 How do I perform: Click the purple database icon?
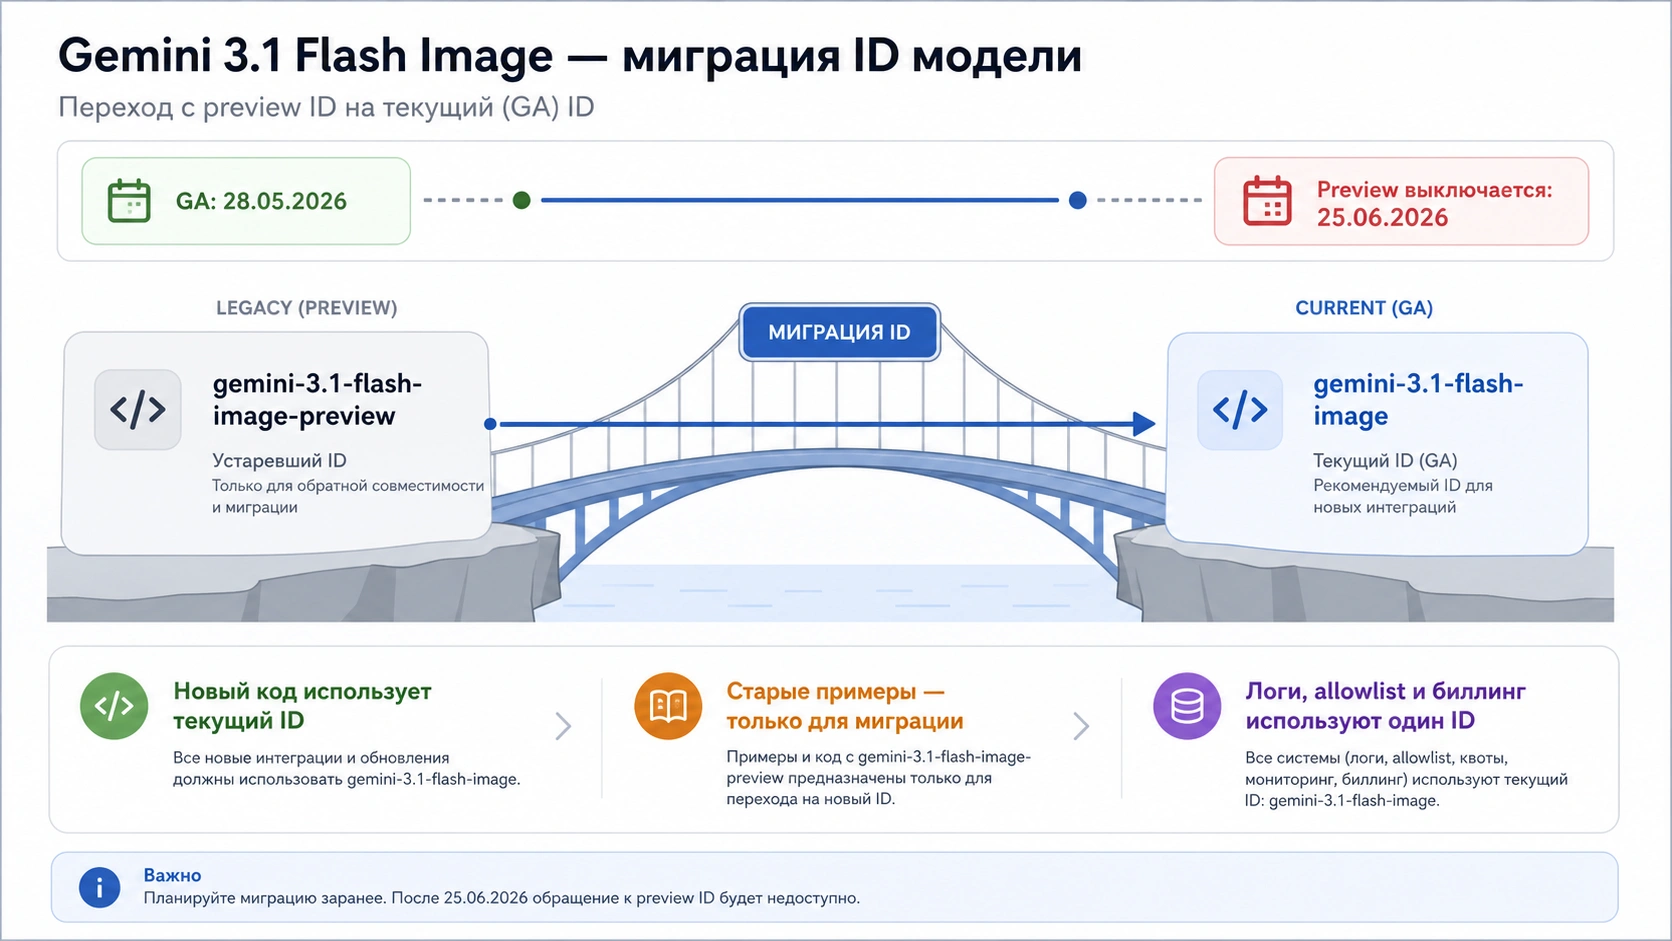click(1187, 706)
